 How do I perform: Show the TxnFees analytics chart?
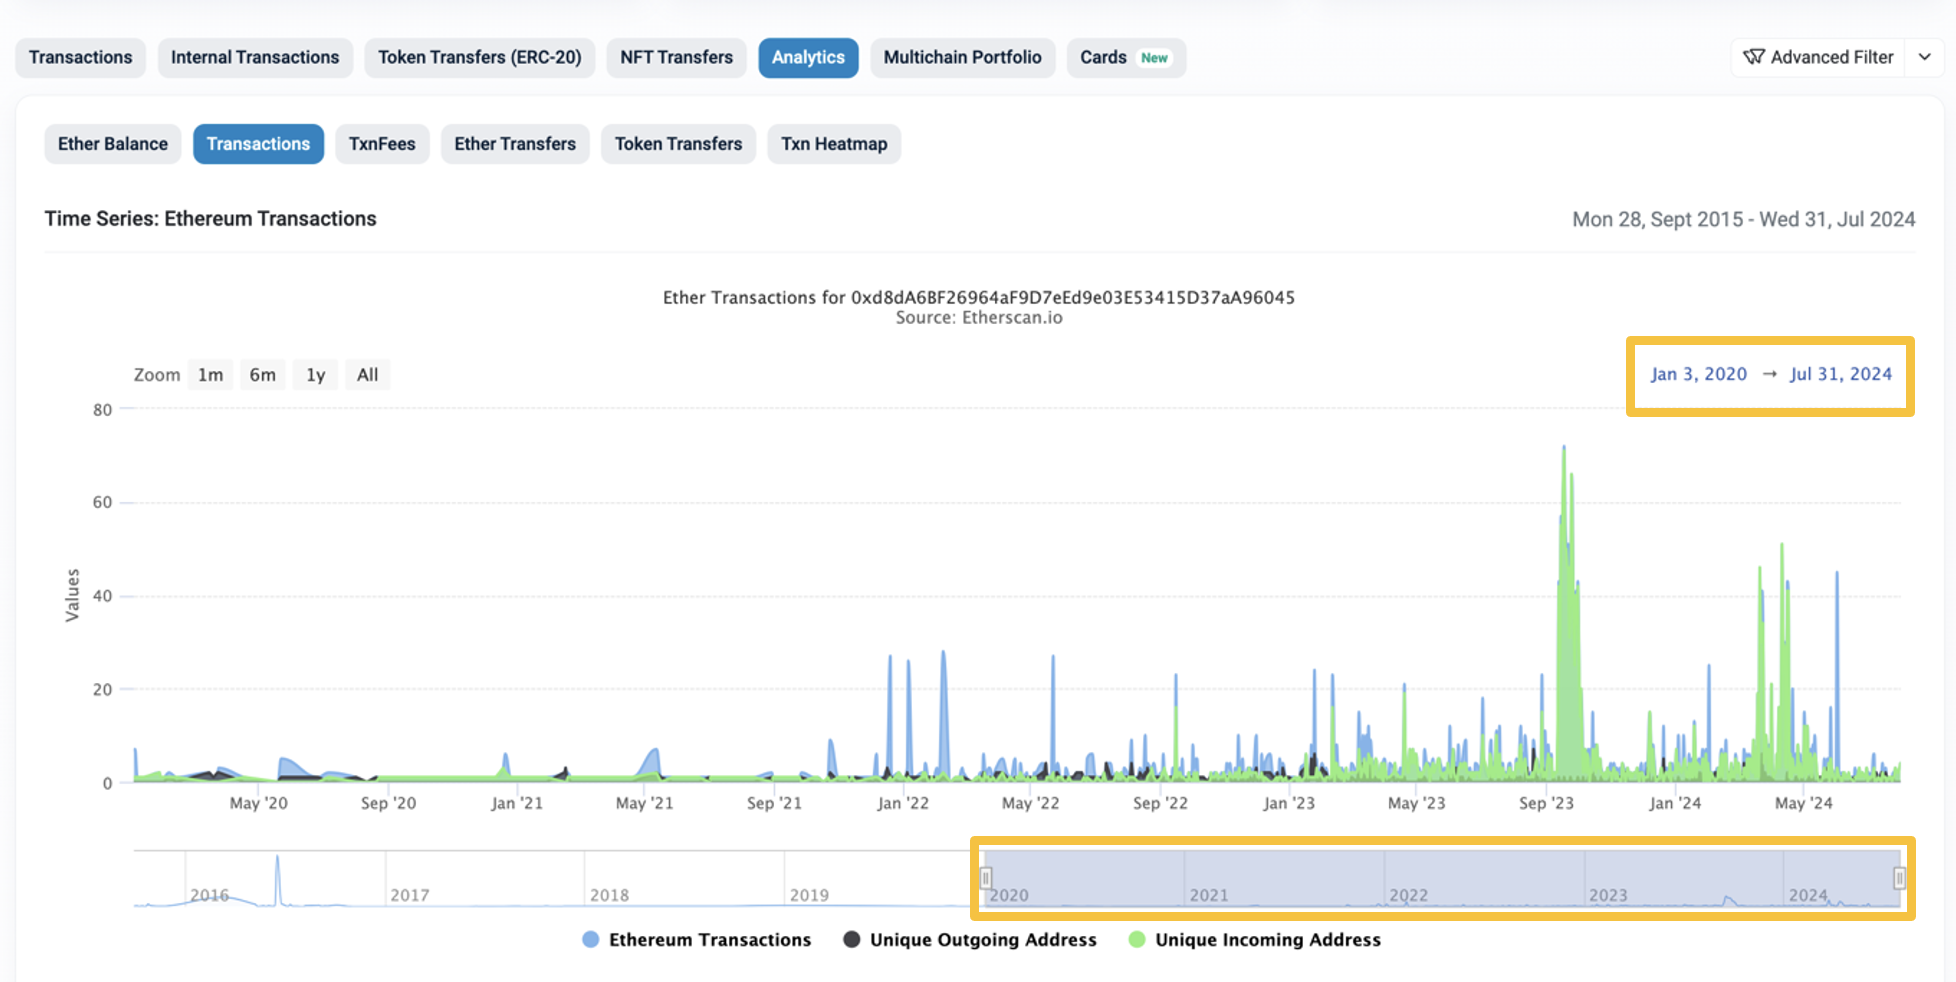(381, 144)
